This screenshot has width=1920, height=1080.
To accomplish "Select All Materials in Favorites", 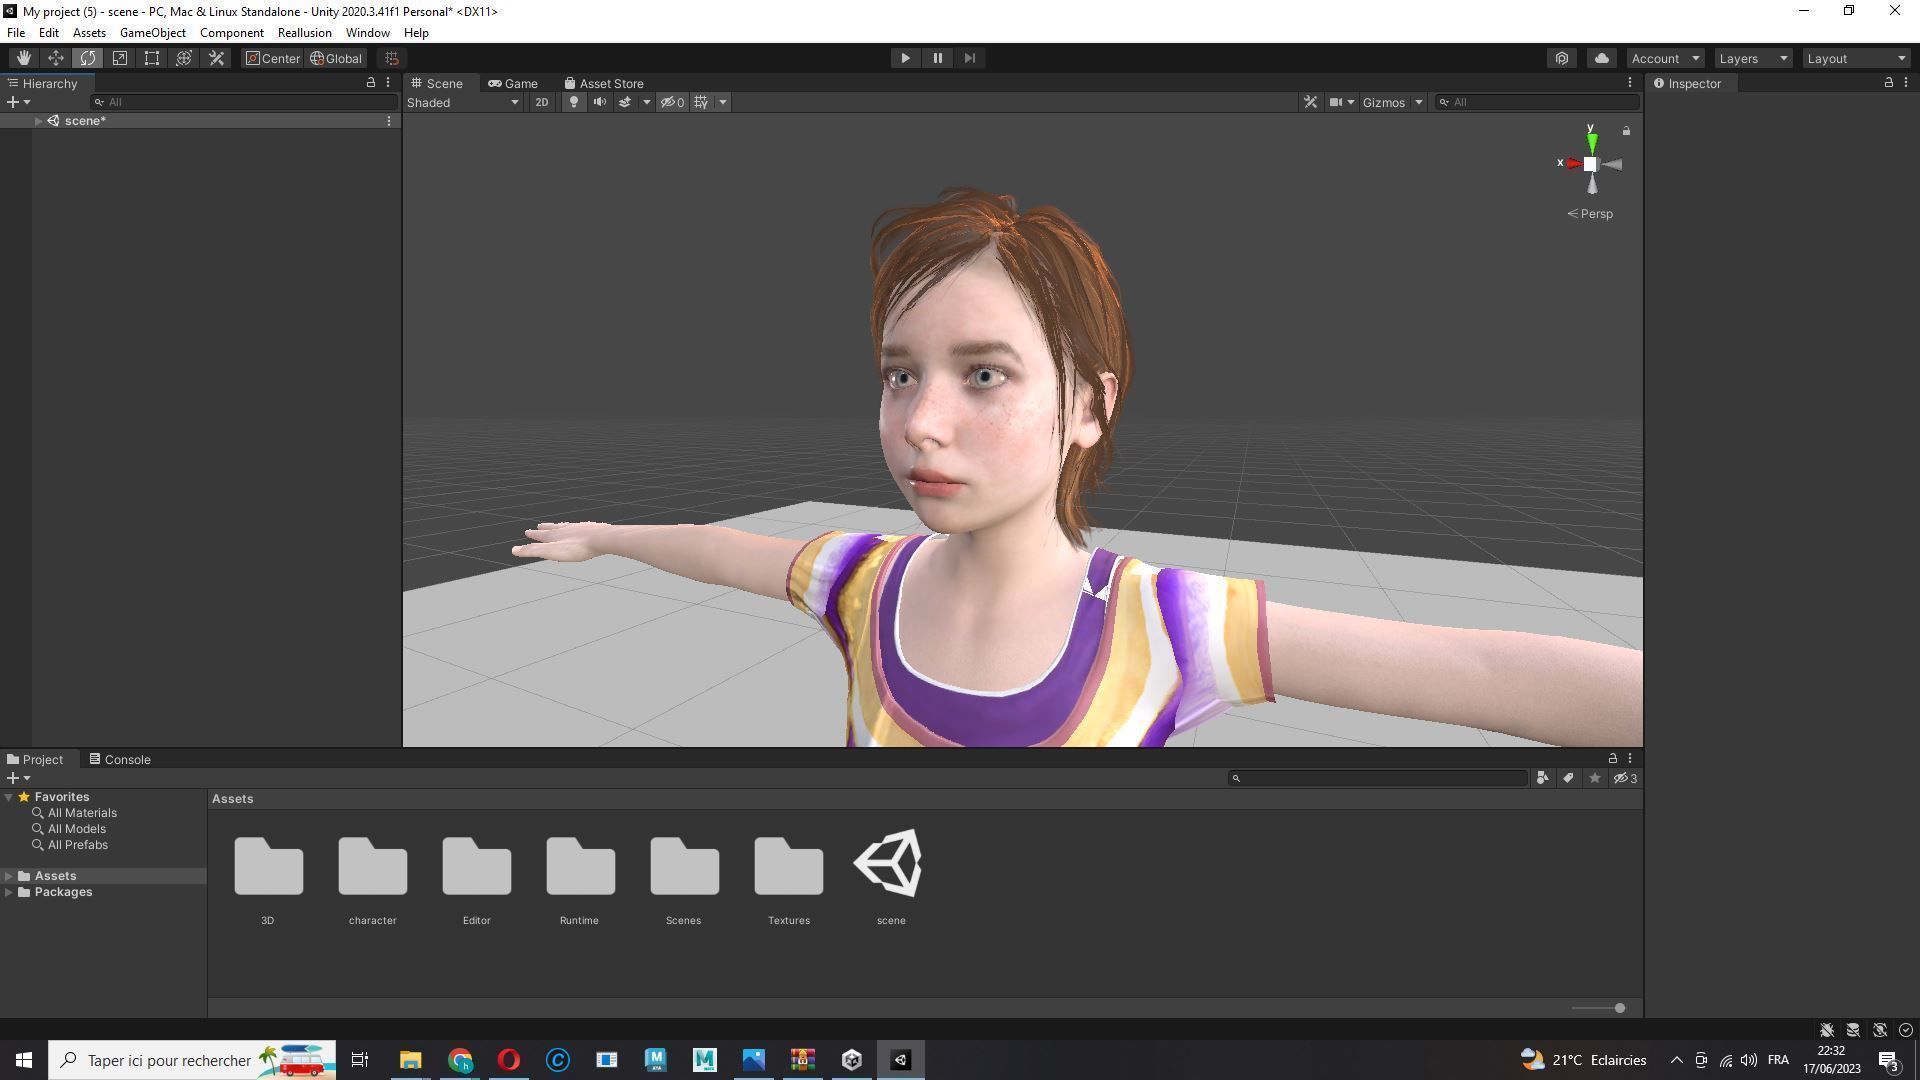I will point(82,813).
